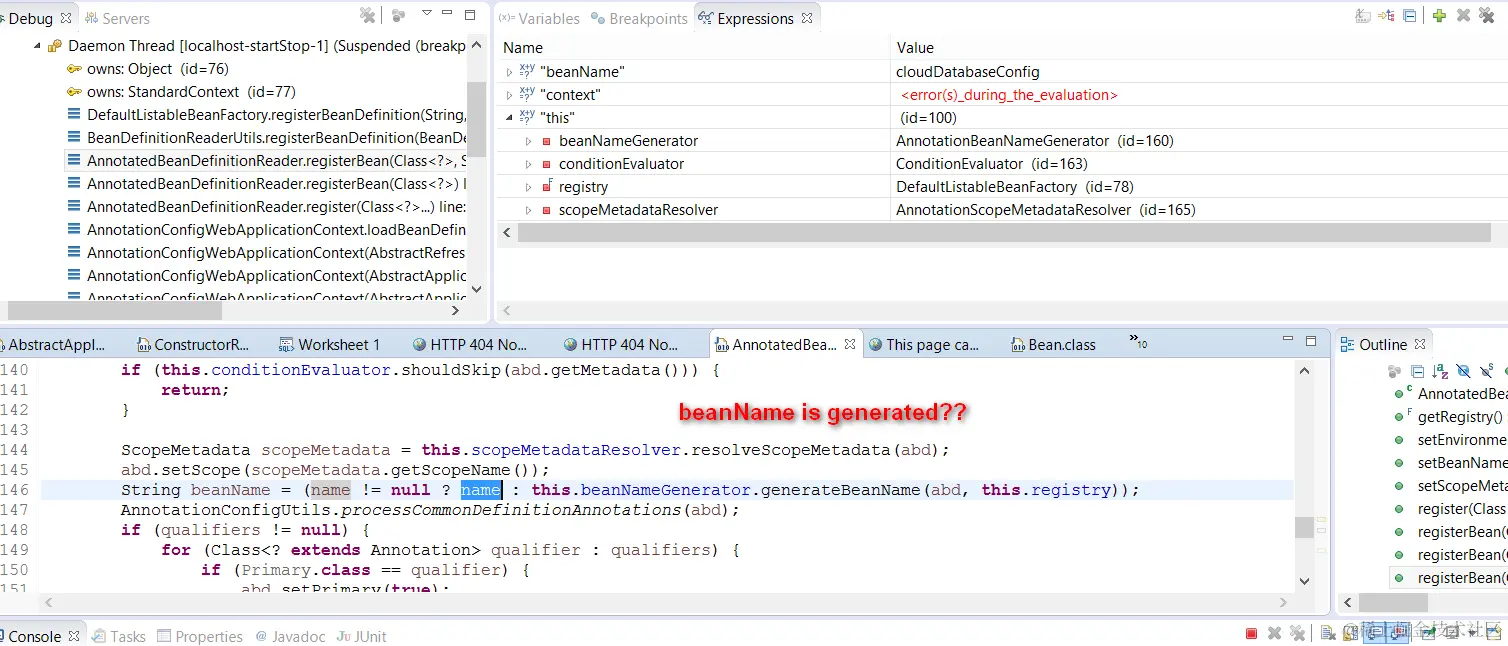Click AnnotationBeanNameGenerator (id=160) value
This screenshot has width=1508, height=646.
[x=1034, y=141]
